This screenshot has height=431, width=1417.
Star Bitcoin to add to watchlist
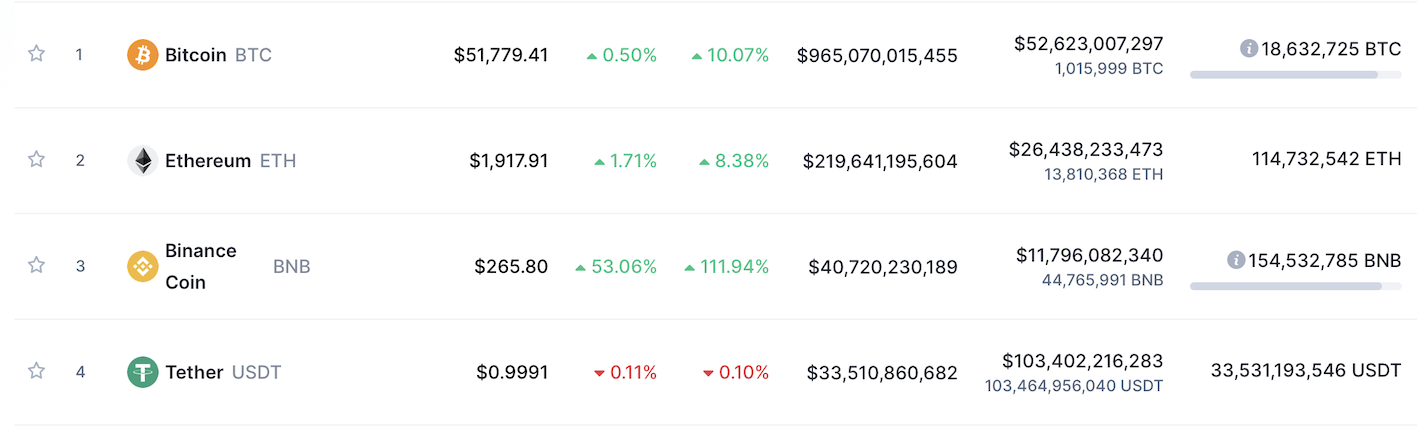tap(36, 54)
